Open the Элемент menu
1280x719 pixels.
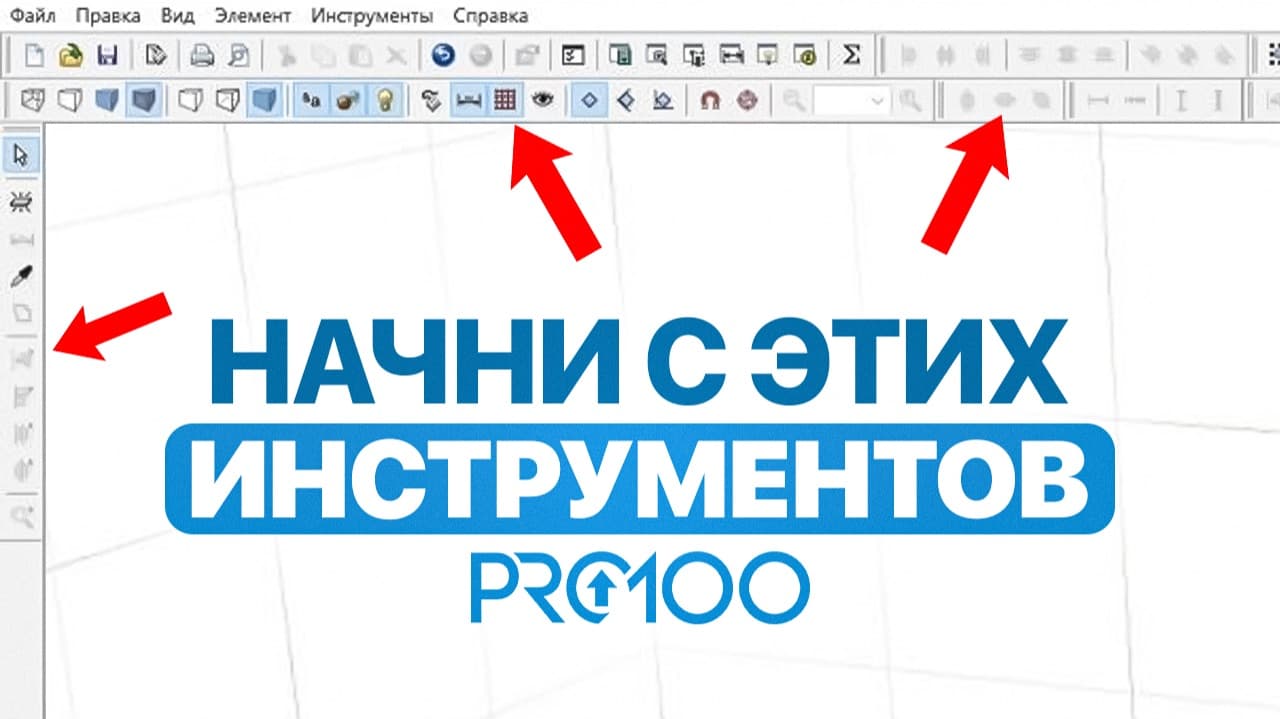pyautogui.click(x=253, y=16)
